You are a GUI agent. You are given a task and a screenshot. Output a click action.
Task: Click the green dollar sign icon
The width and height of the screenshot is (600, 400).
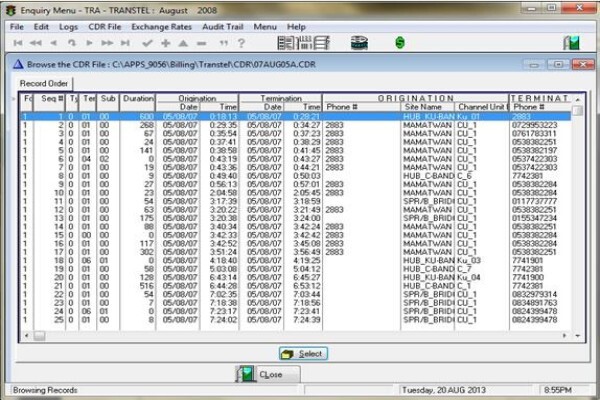[x=400, y=42]
